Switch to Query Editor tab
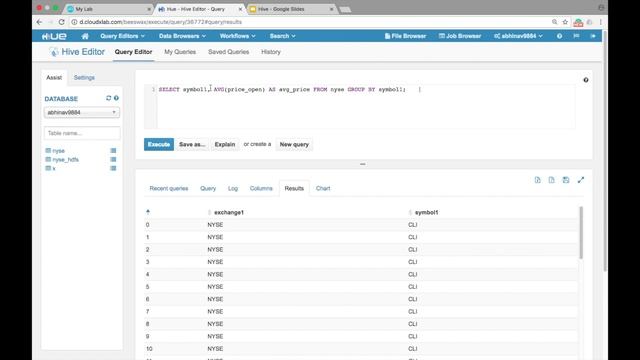Viewport: 640px width, 360px height. pyautogui.click(x=133, y=52)
